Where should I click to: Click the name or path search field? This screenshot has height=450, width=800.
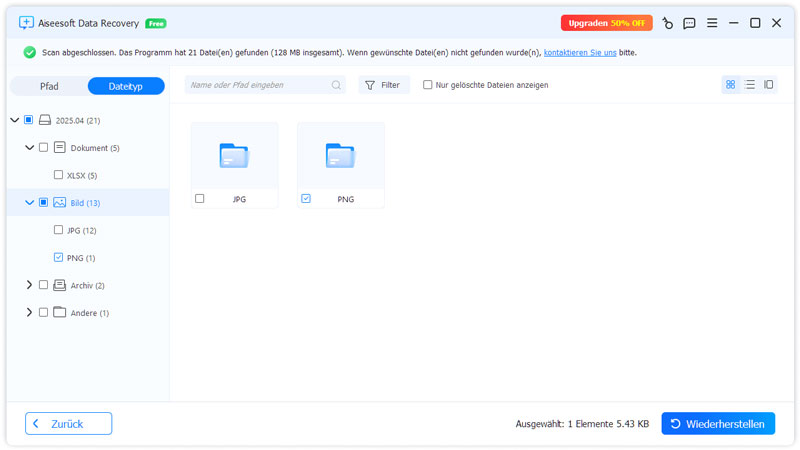pyautogui.click(x=258, y=86)
